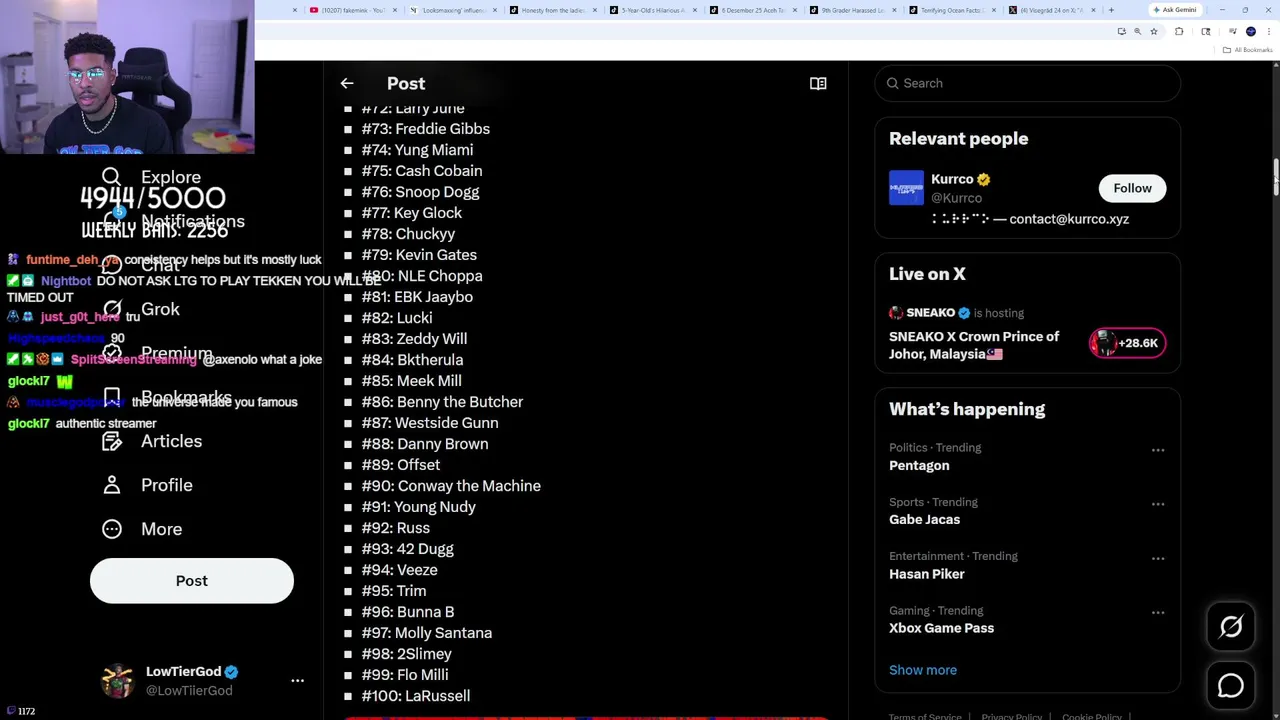Click the More circle icon

(112, 529)
